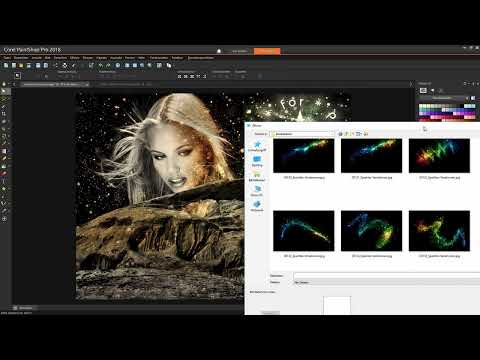Open the Ebenen menu
The width and height of the screenshot is (480, 360).
pyautogui.click(x=88, y=58)
